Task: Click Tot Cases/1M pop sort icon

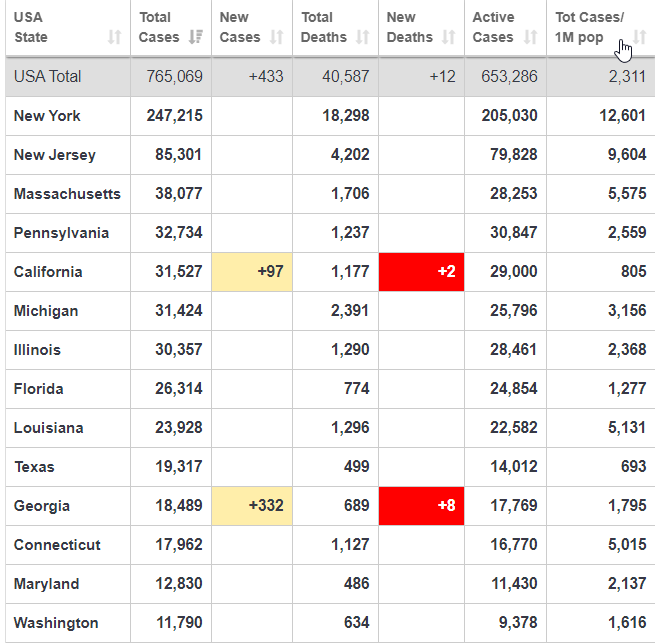Action: tap(640, 37)
